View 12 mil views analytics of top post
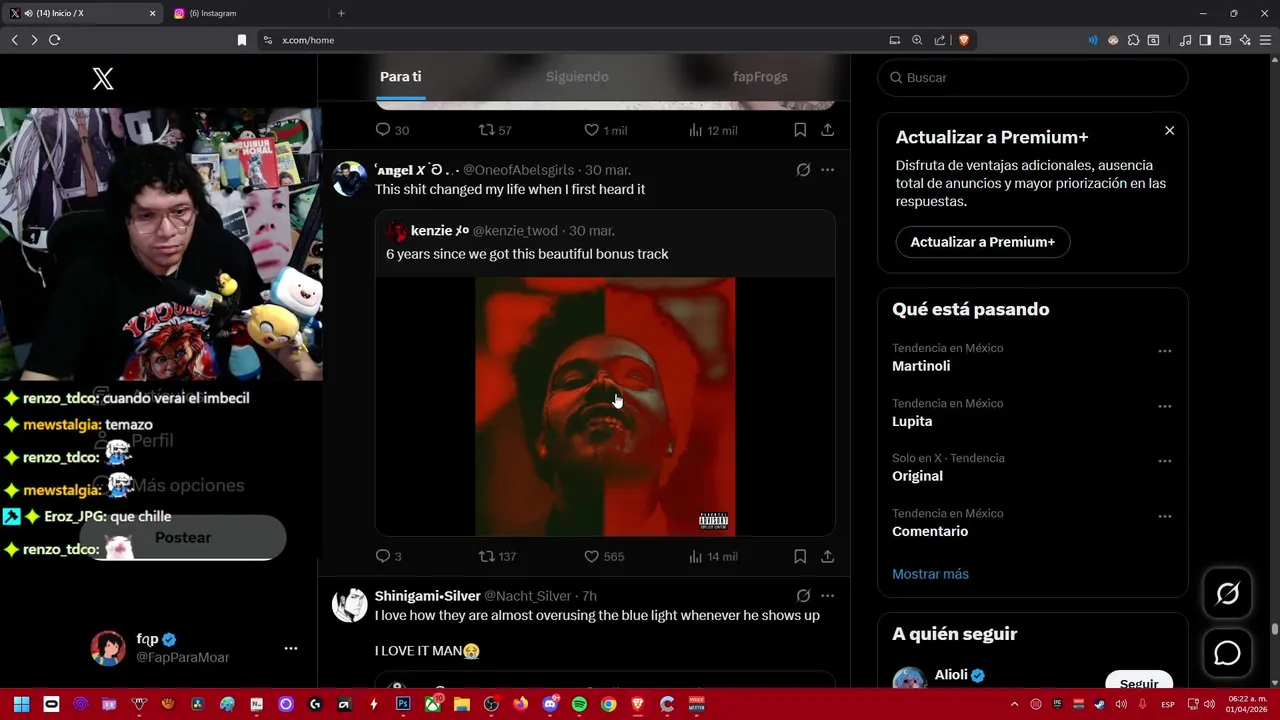 [x=713, y=130]
